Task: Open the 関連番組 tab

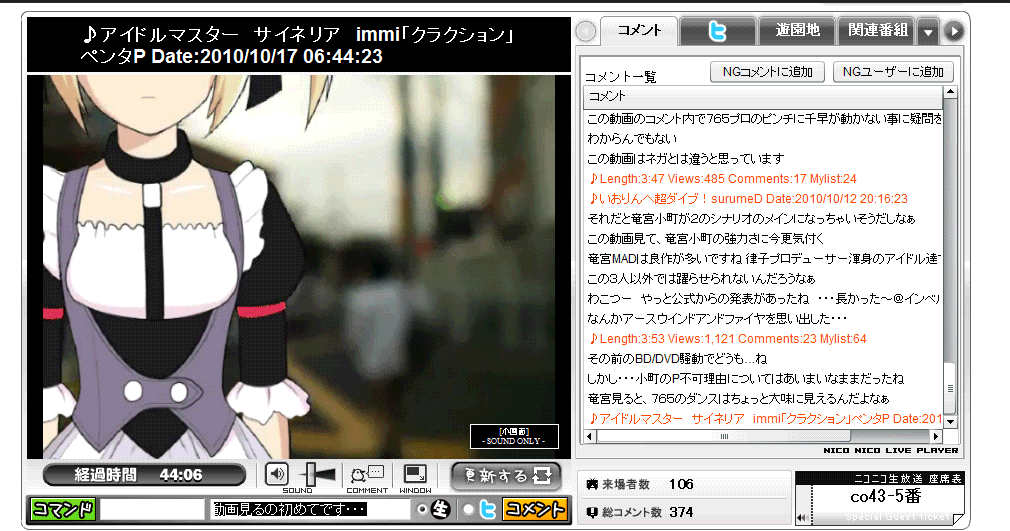Action: click(877, 30)
